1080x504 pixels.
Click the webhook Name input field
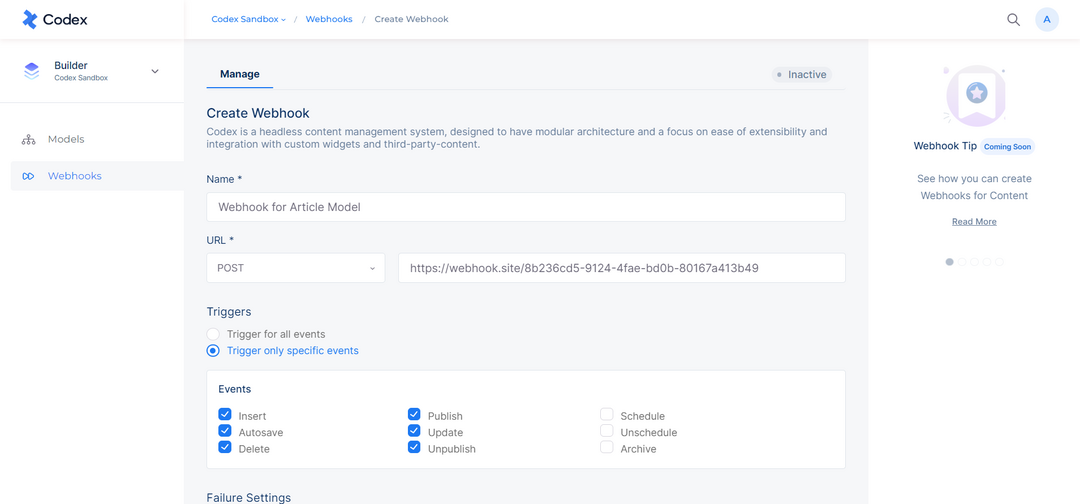coord(526,207)
